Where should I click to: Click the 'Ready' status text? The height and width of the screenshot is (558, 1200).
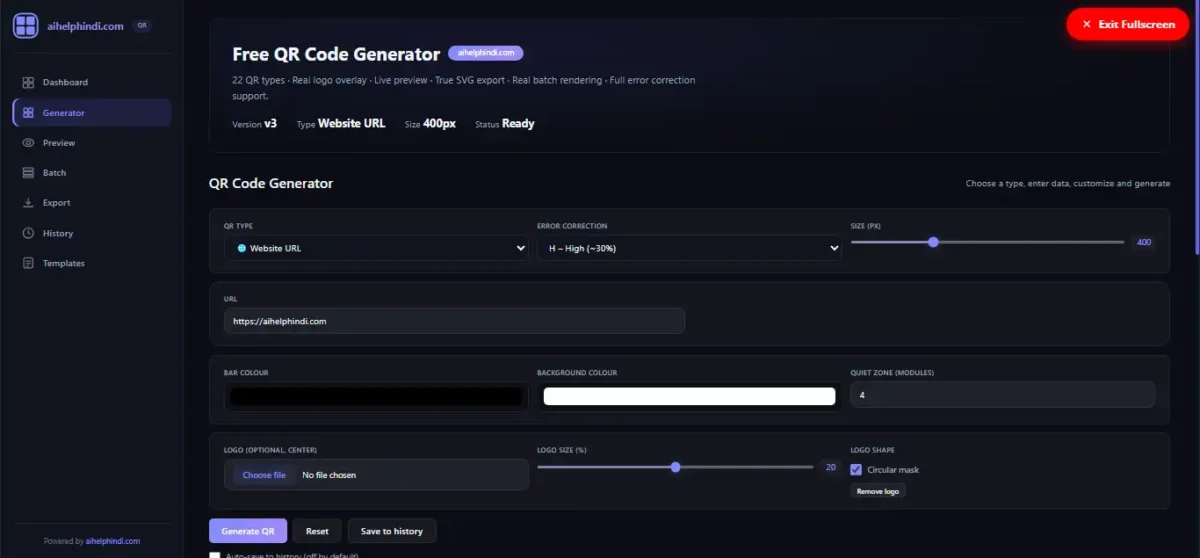(519, 124)
